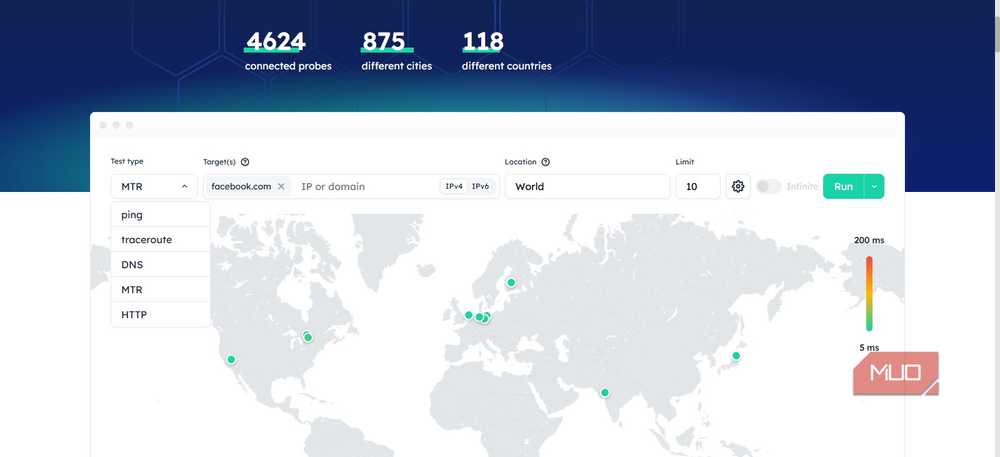Select the IPv4 option
This screenshot has height=457, width=1000.
click(x=454, y=187)
